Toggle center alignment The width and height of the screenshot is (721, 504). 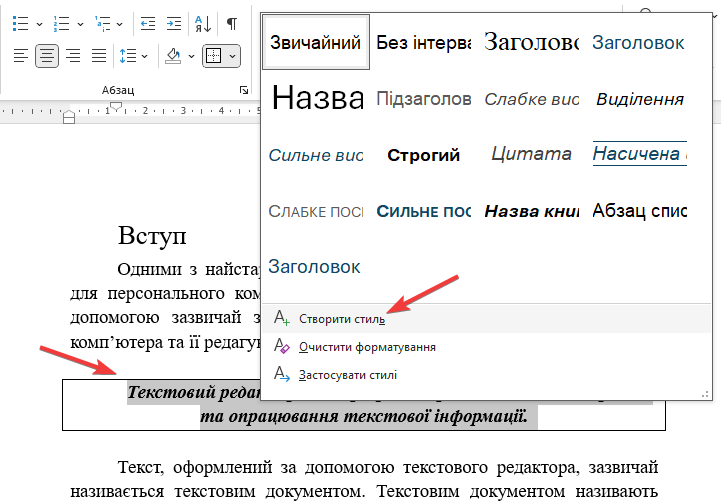click(46, 56)
